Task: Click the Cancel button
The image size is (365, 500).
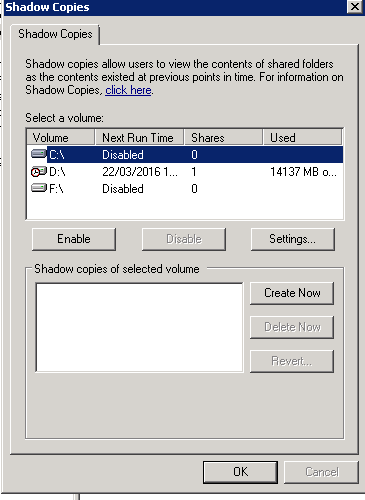Action: tap(322, 472)
